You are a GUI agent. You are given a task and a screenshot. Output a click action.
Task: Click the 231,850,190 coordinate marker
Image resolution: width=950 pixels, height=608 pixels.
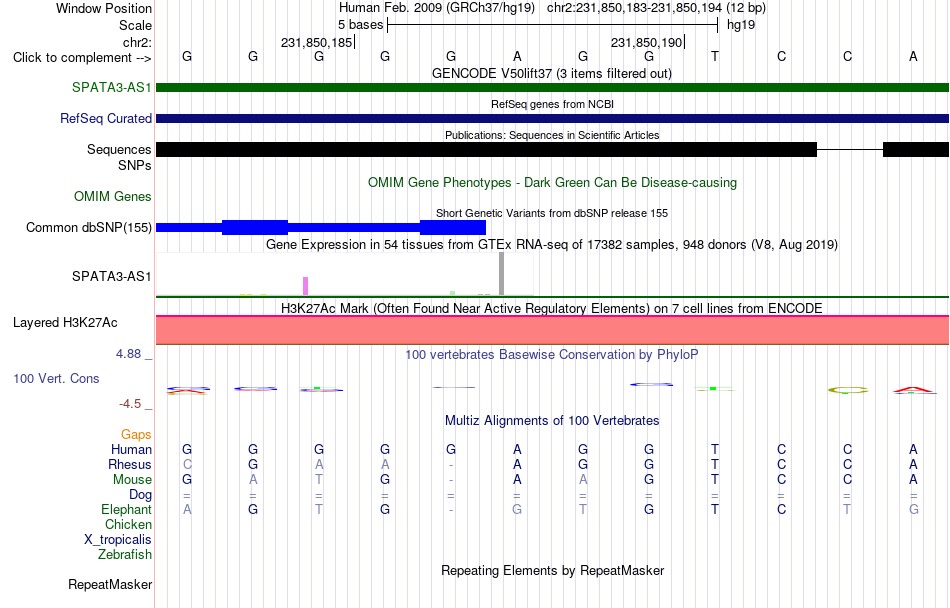pyautogui.click(x=646, y=43)
